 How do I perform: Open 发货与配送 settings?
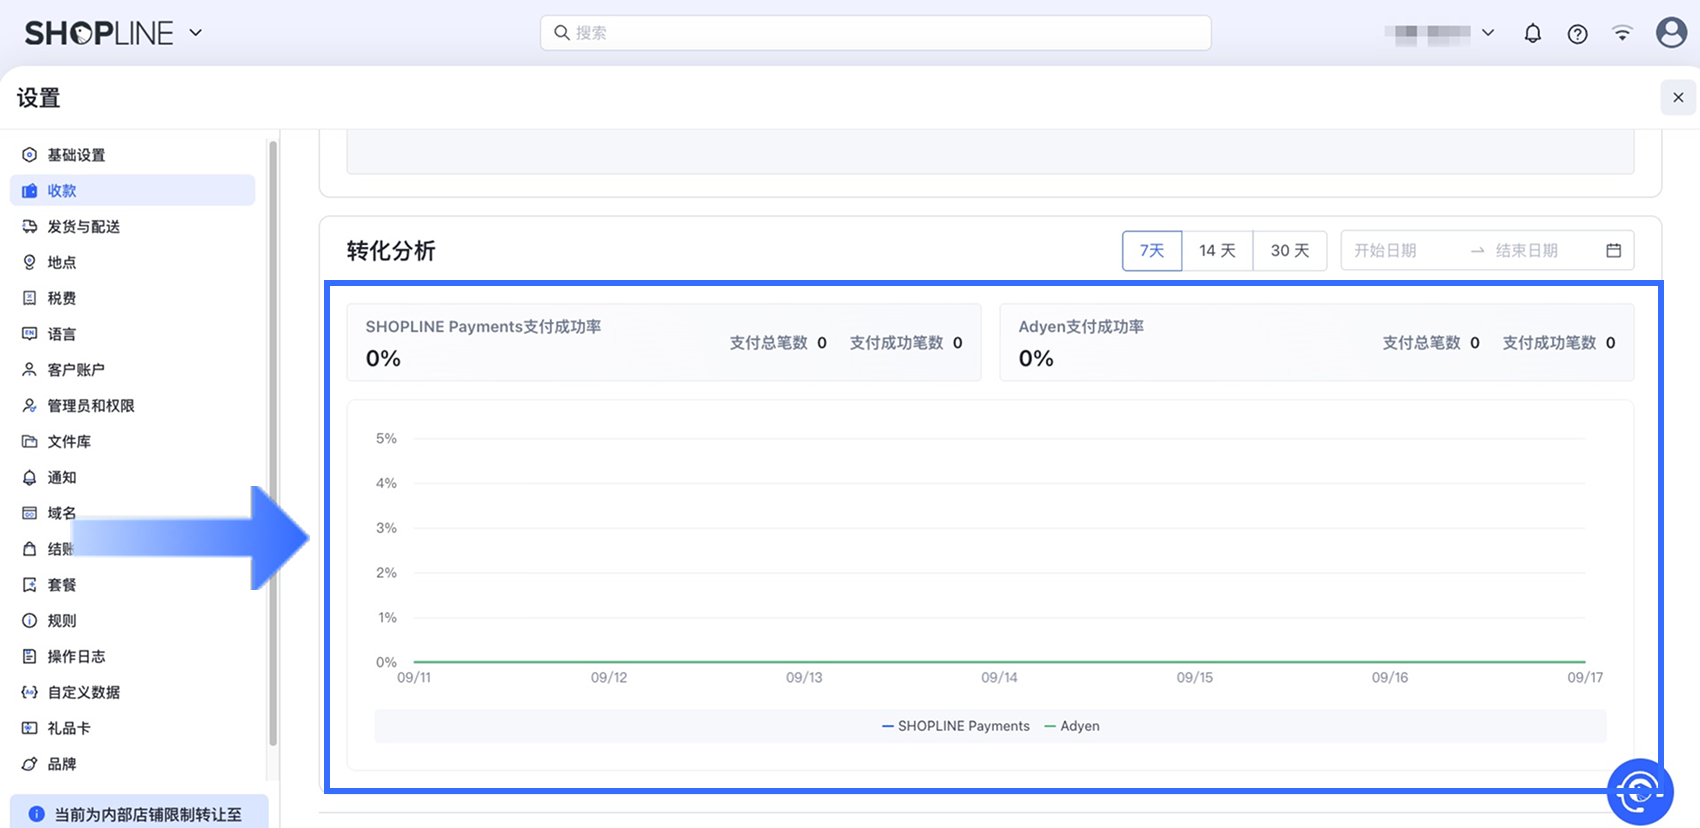coord(83,227)
